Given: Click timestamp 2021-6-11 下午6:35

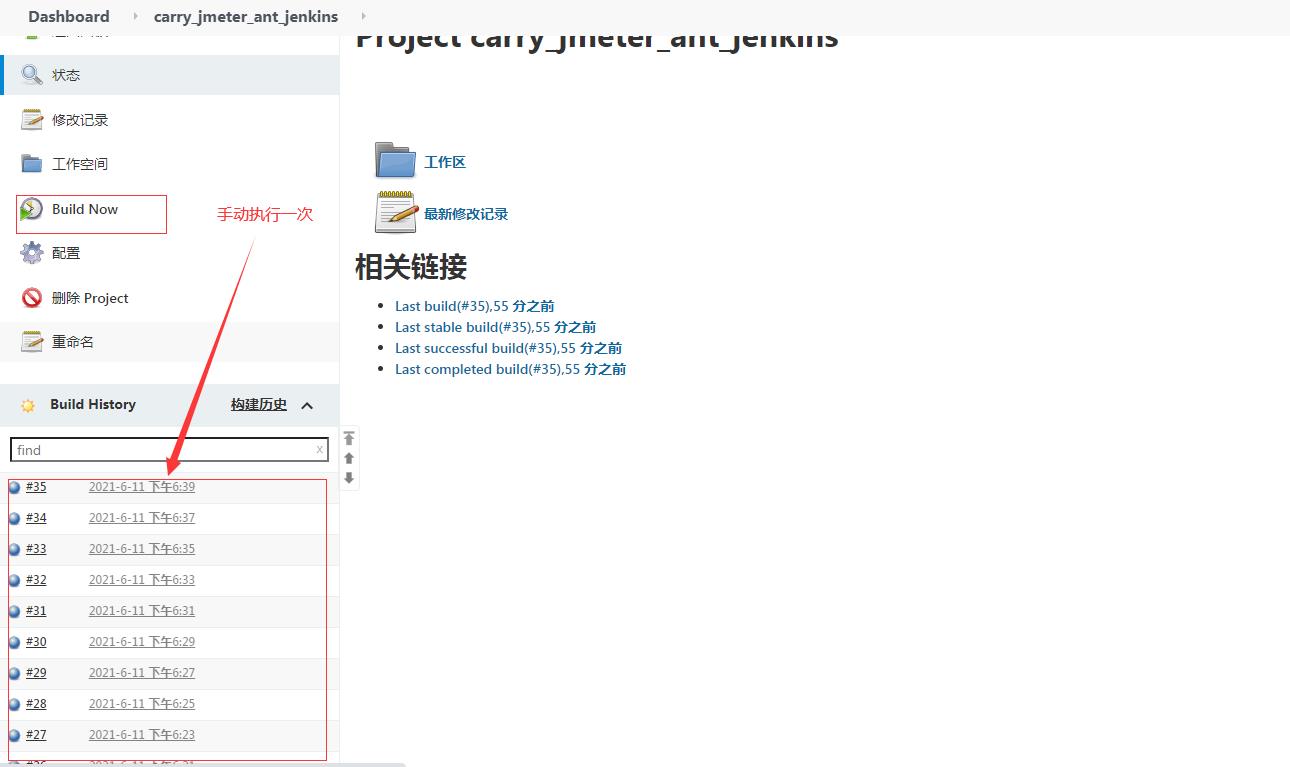Looking at the screenshot, I should (x=142, y=549).
